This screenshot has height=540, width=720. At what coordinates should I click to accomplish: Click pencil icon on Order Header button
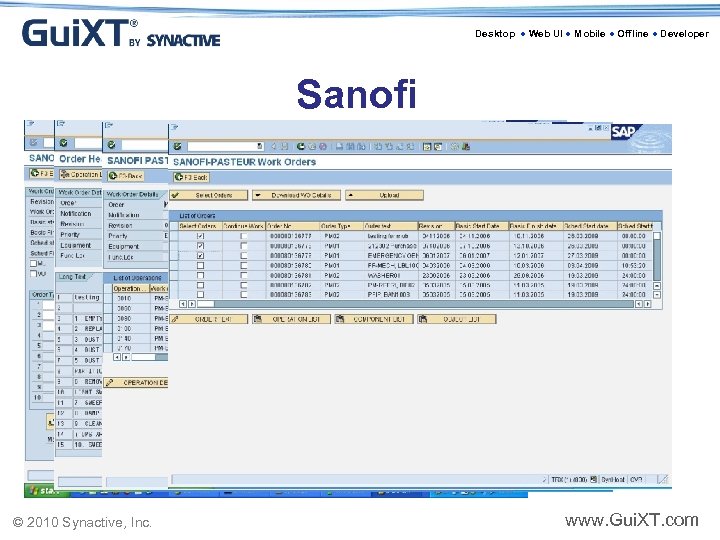175,319
